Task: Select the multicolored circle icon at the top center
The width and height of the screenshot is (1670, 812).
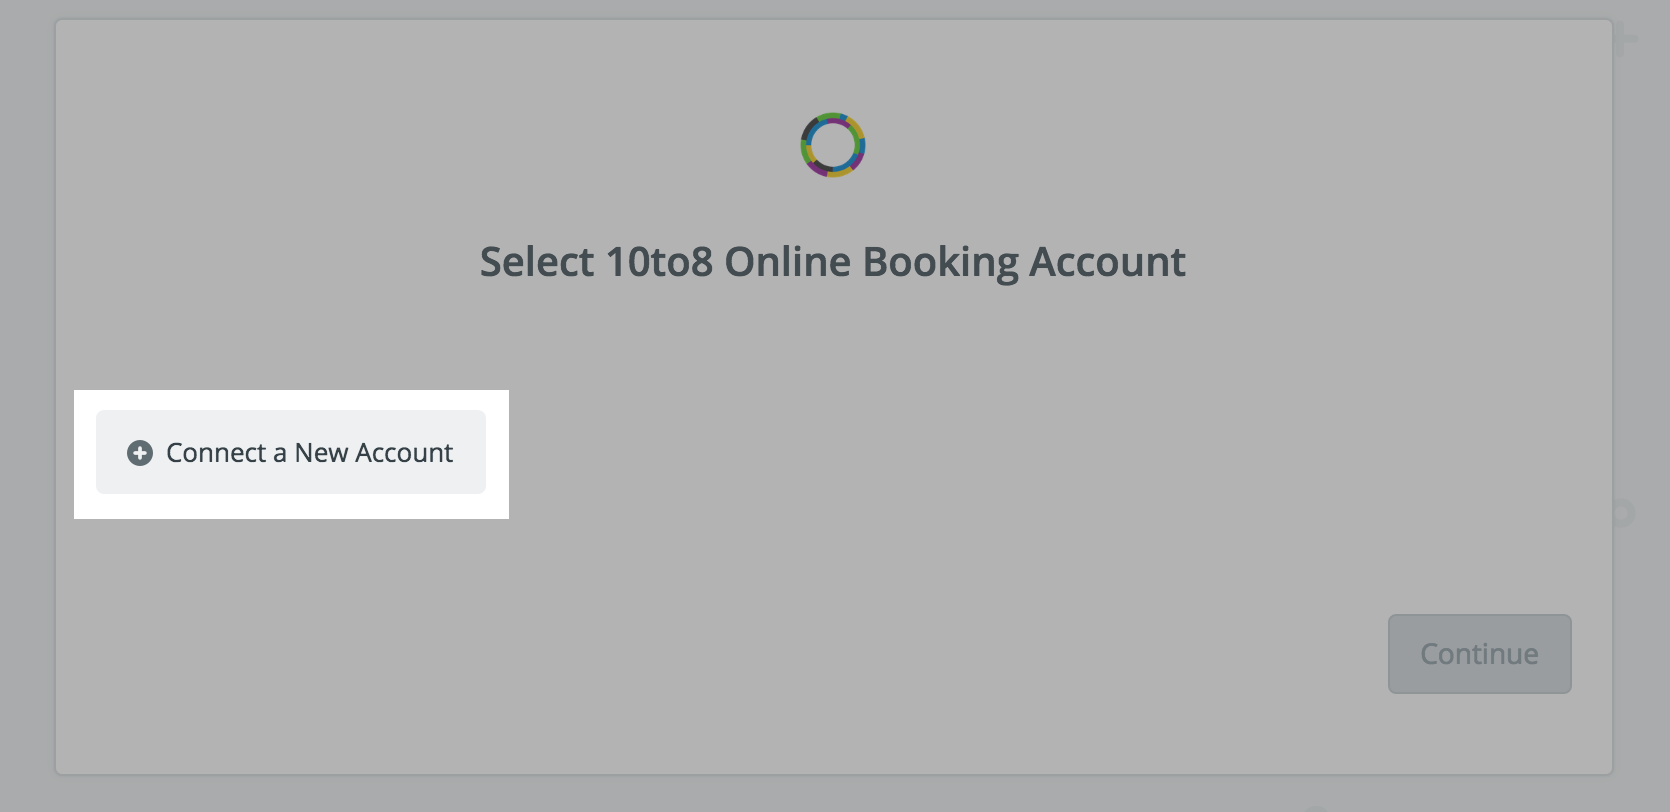Action: click(x=833, y=145)
